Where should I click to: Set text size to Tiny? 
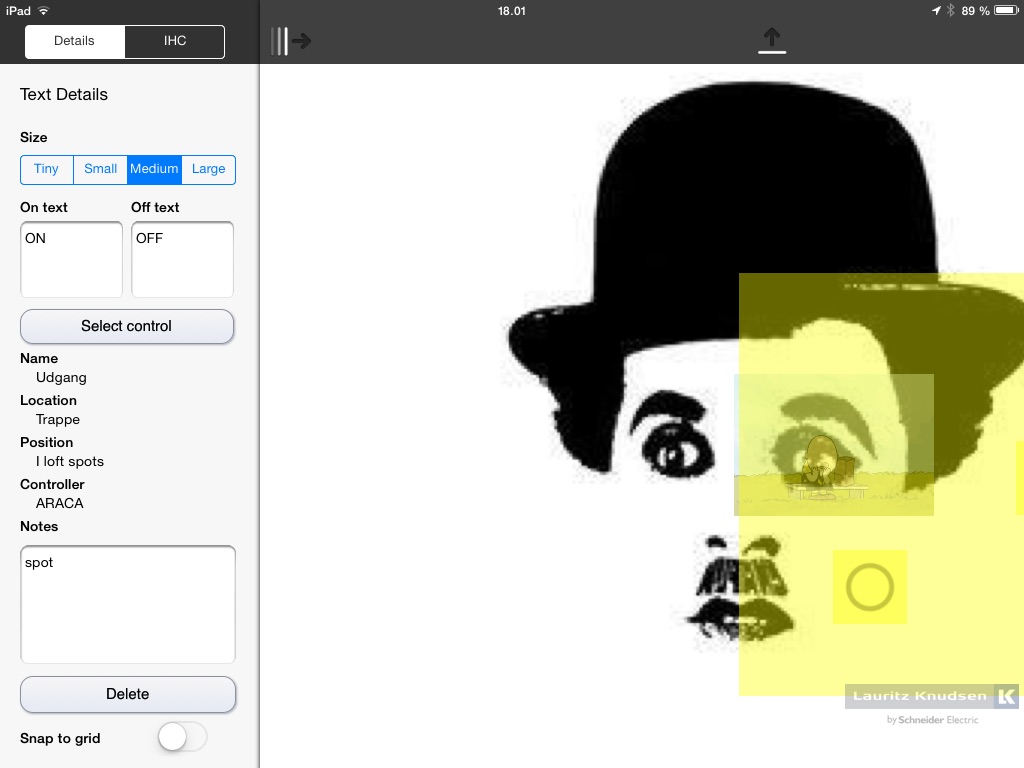coord(46,169)
